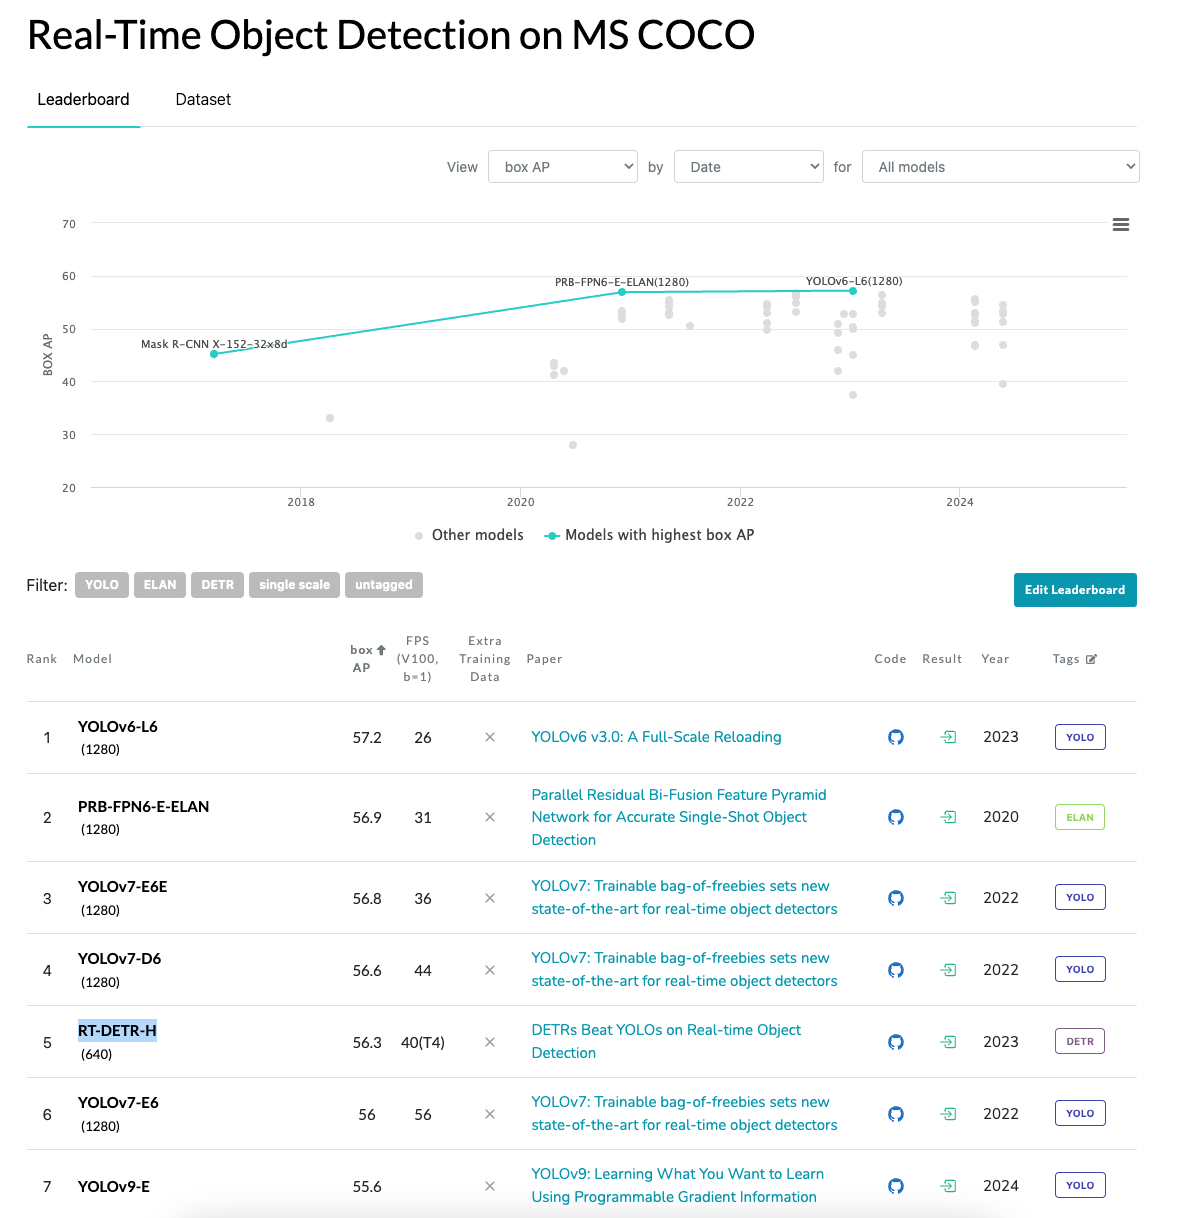Click the Edit Leaderboard button
The width and height of the screenshot is (1177, 1218).
click(x=1075, y=590)
